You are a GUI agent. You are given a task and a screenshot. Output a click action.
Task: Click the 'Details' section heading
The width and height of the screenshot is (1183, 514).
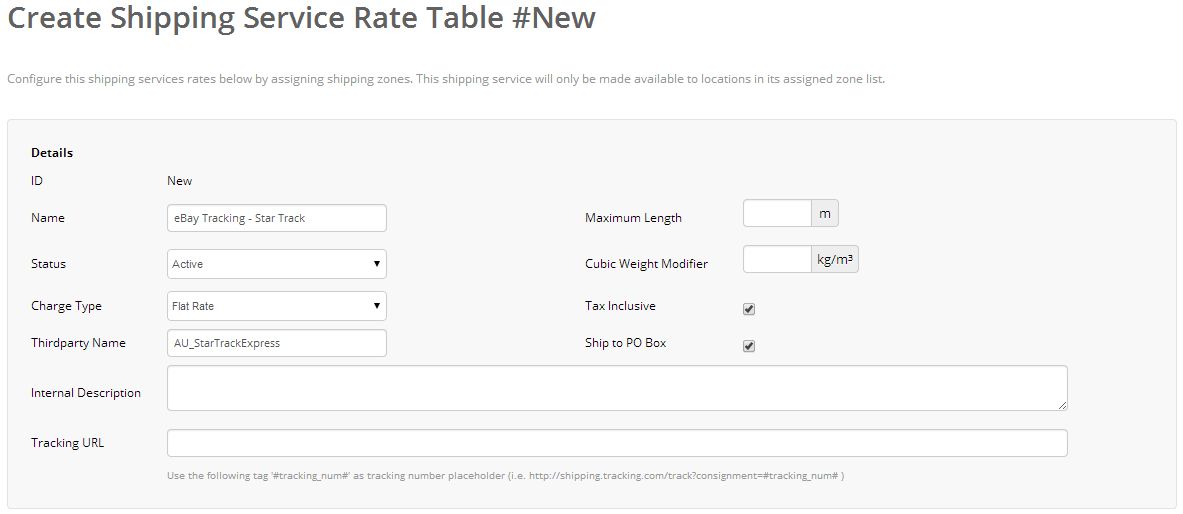point(52,152)
